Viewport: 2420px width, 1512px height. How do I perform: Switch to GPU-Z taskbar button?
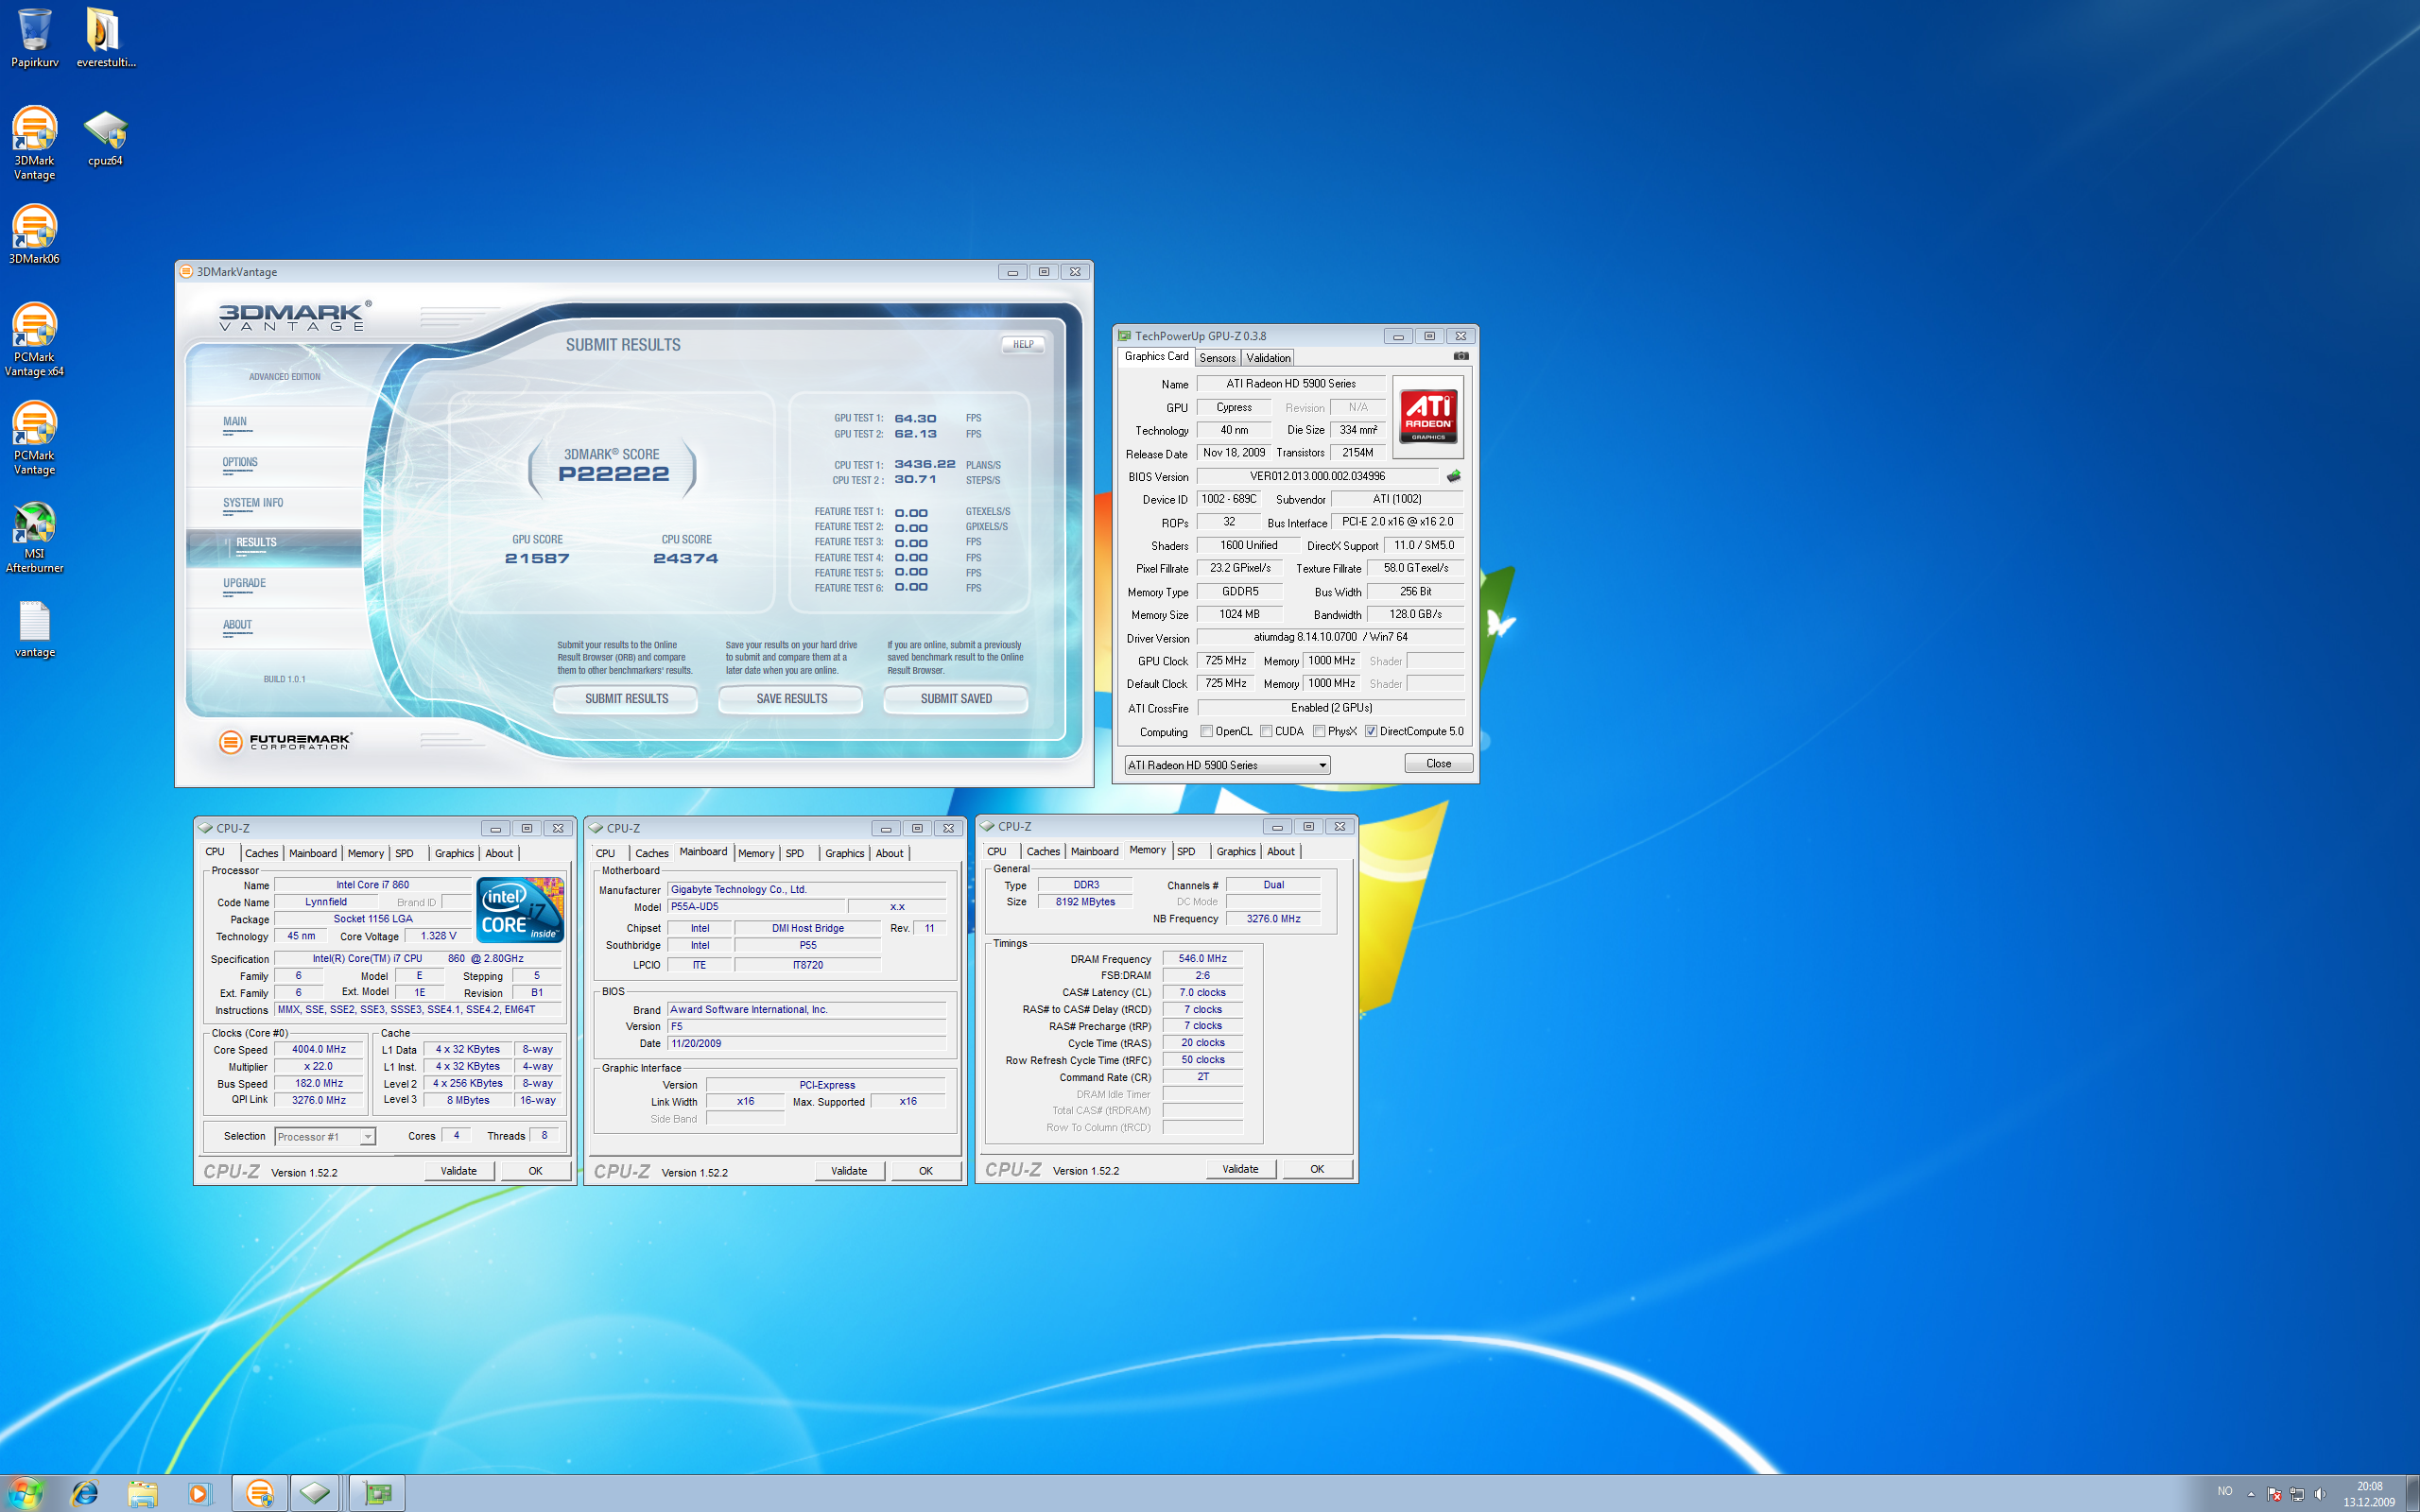(x=377, y=1493)
